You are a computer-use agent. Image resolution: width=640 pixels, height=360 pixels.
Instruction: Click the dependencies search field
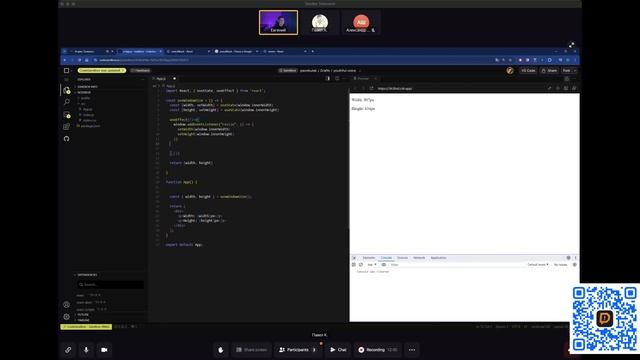[111, 284]
